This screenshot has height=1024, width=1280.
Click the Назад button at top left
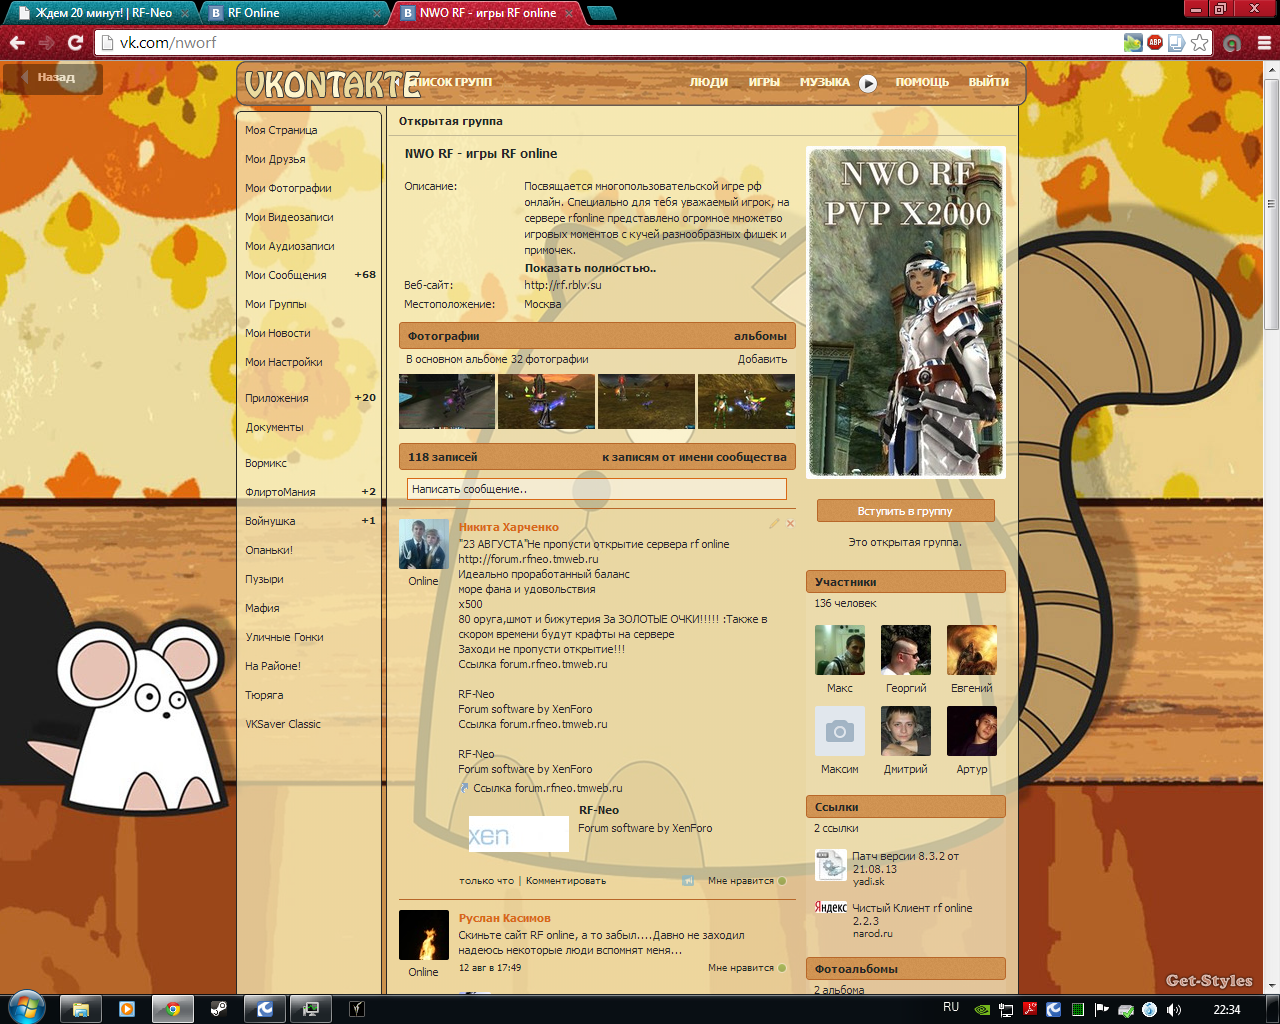tap(53, 78)
